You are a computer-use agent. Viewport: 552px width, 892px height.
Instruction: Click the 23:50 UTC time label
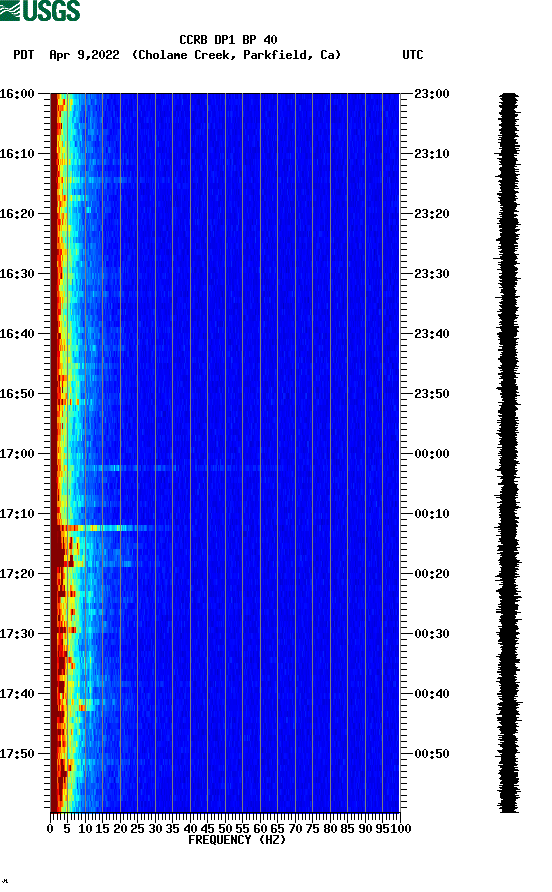[432, 394]
